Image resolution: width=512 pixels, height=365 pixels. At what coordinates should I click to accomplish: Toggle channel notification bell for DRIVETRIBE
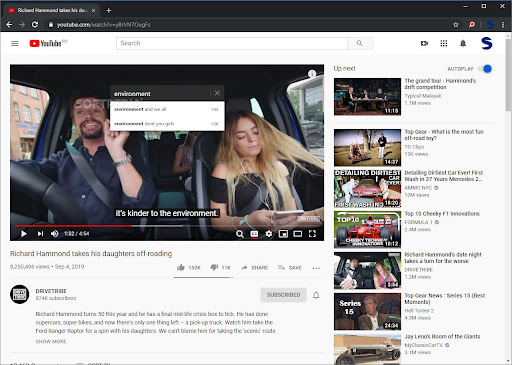[x=316, y=295]
